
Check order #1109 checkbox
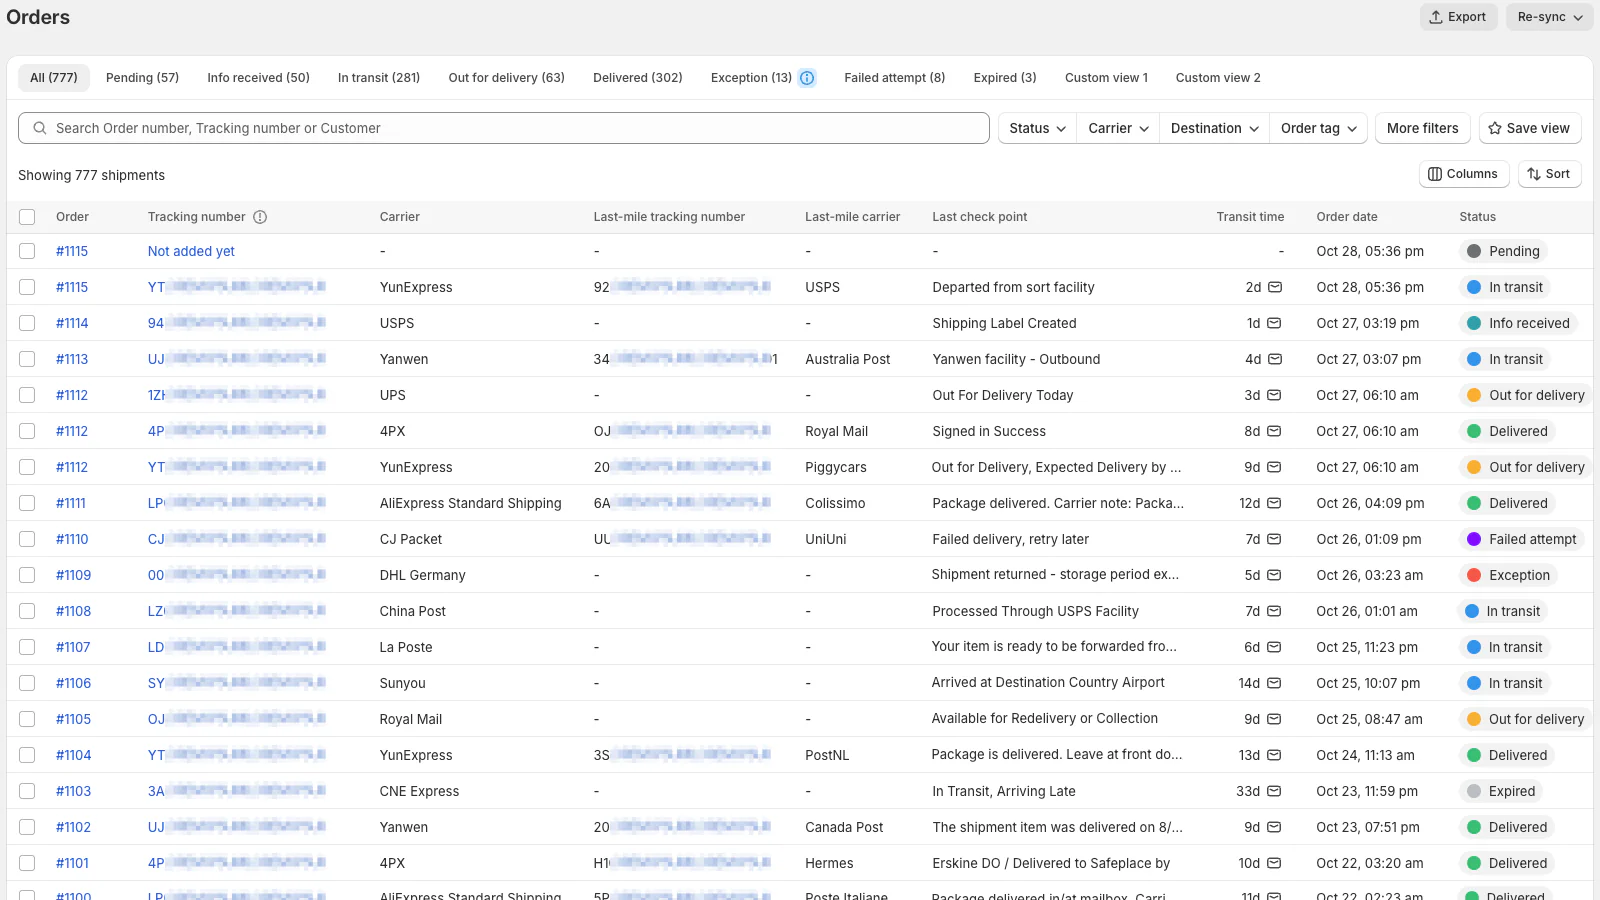tap(27, 575)
